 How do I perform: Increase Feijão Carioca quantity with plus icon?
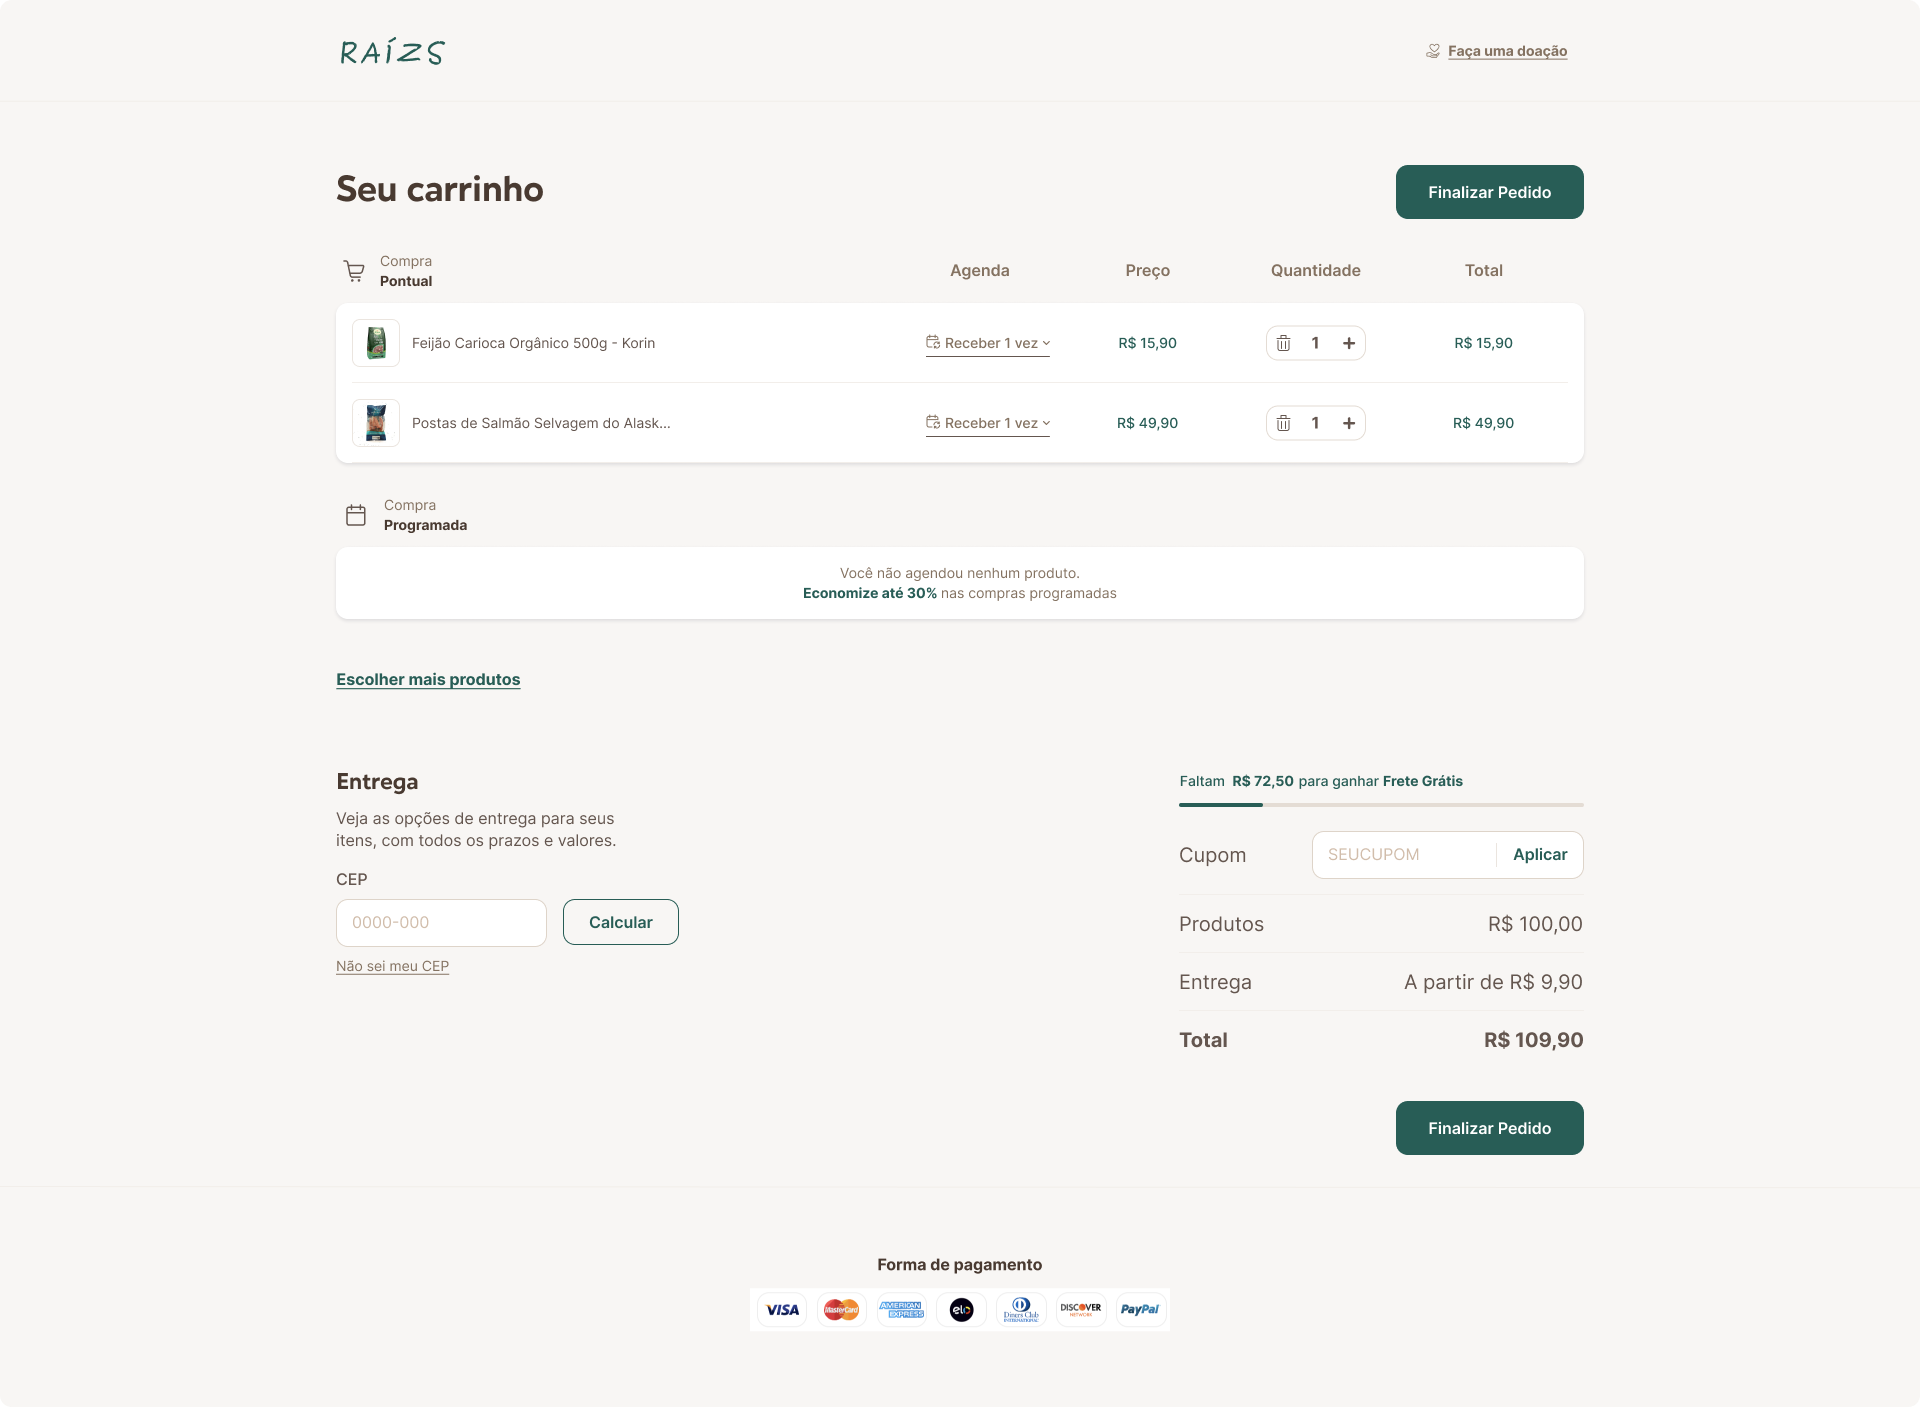click(x=1349, y=343)
